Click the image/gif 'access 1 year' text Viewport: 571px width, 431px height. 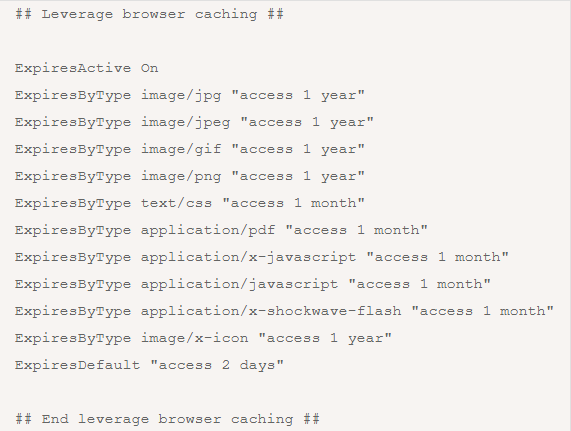(x=298, y=149)
